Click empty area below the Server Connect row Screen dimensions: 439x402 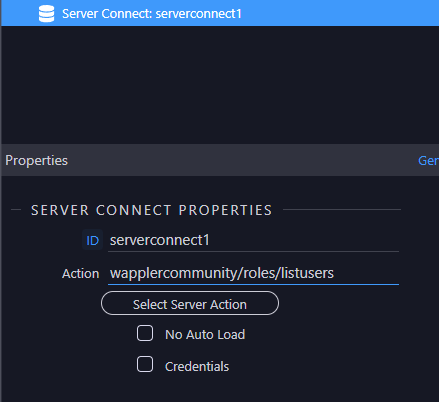(x=220, y=85)
